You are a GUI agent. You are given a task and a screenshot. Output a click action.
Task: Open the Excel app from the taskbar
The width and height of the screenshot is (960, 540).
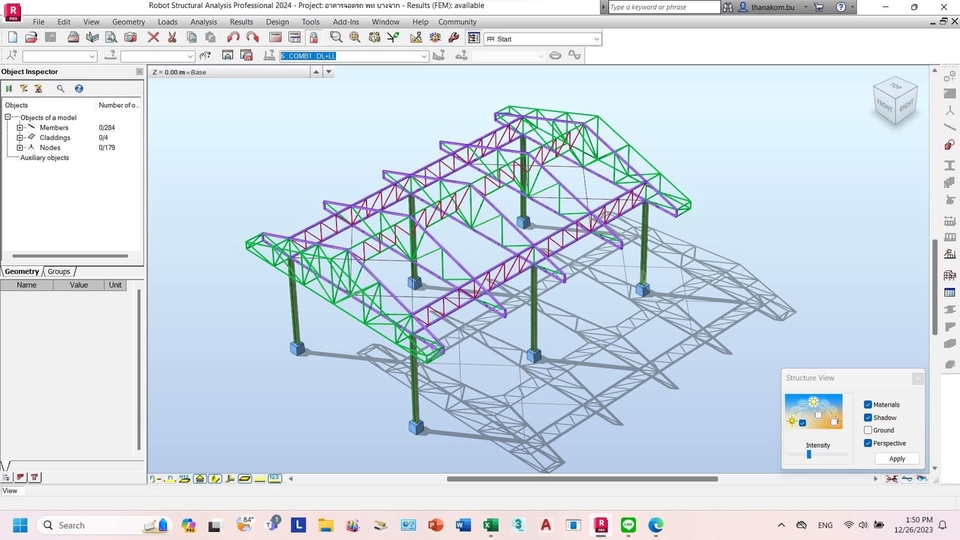pos(491,525)
